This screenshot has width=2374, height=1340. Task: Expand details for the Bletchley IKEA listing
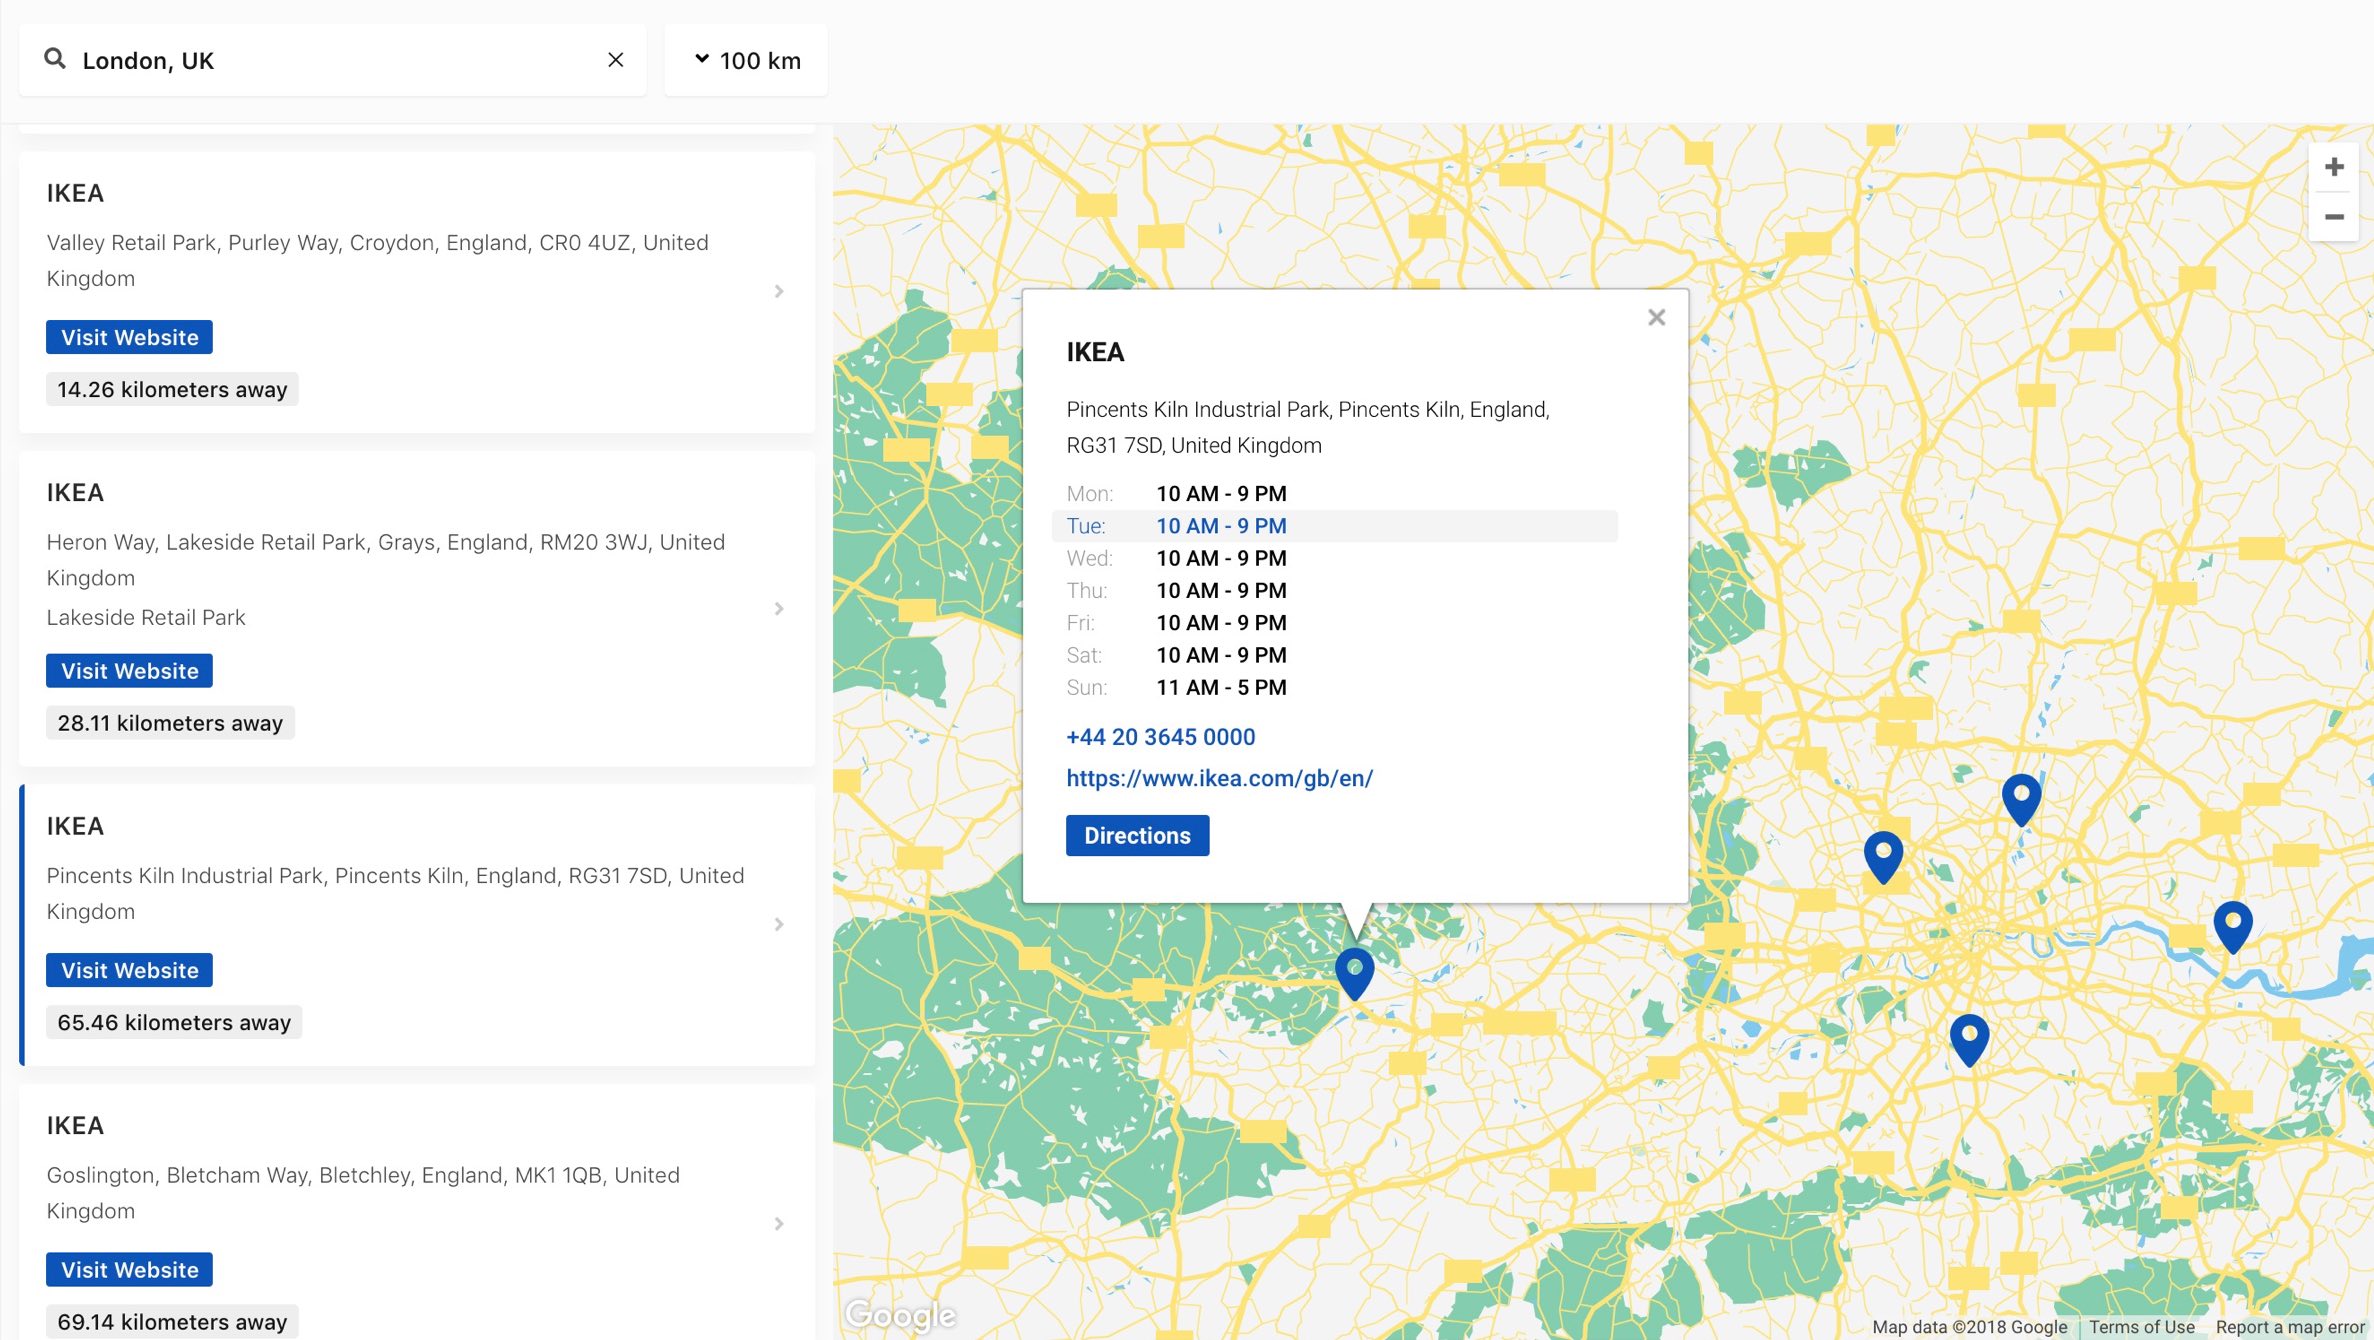coord(779,1223)
